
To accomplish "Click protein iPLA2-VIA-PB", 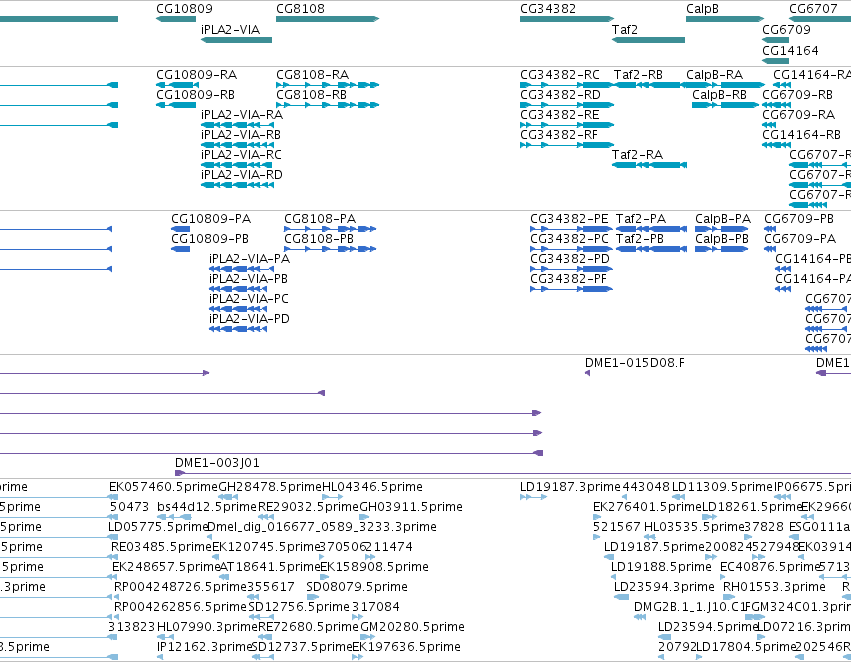I will (x=238, y=290).
